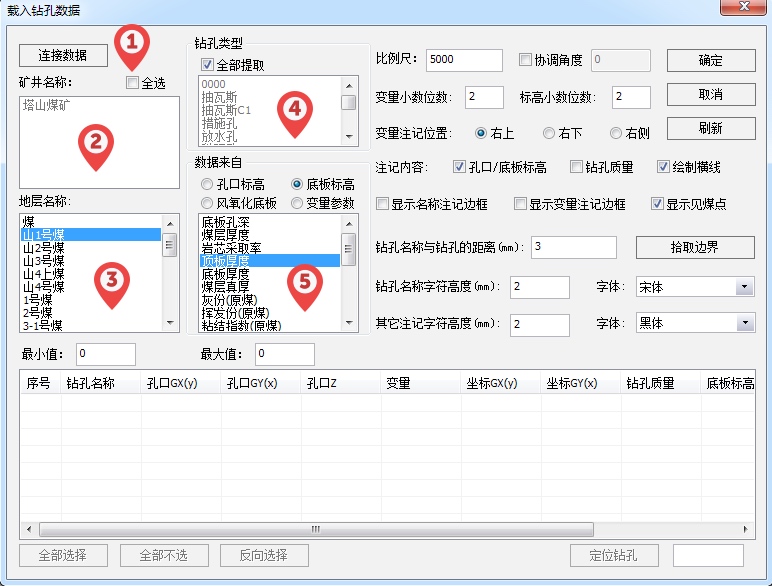Click the 比例尺 input field
This screenshot has height=586, width=772.
pyautogui.click(x=465, y=60)
